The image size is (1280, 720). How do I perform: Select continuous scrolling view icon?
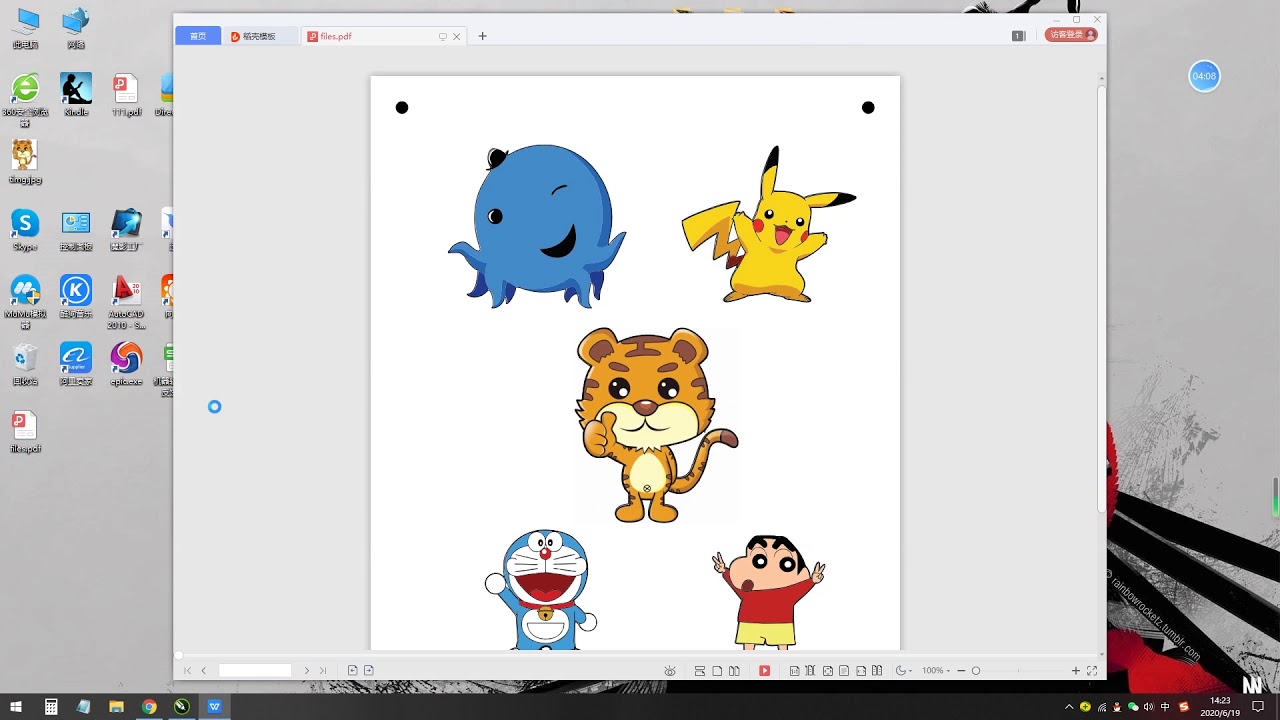[700, 671]
